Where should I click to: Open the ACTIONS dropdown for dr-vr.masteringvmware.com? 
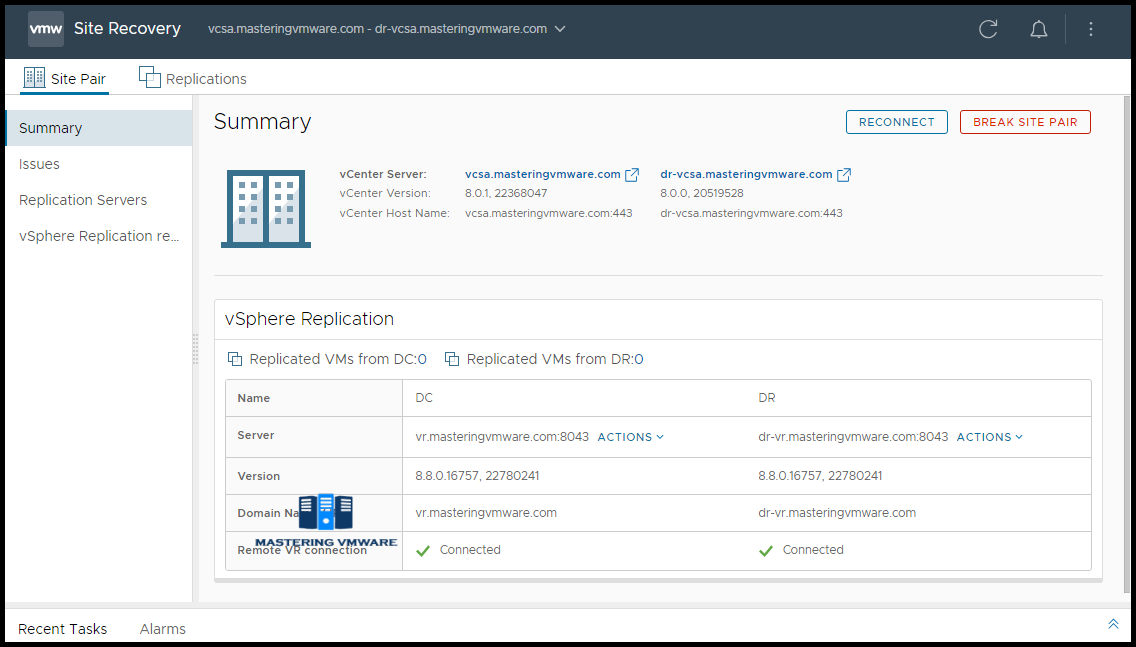tap(988, 436)
